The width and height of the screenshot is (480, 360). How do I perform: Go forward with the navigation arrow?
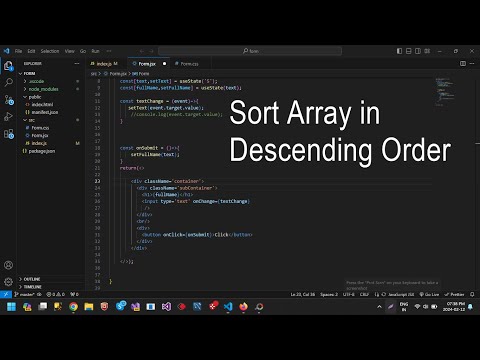pyautogui.click(x=152, y=51)
